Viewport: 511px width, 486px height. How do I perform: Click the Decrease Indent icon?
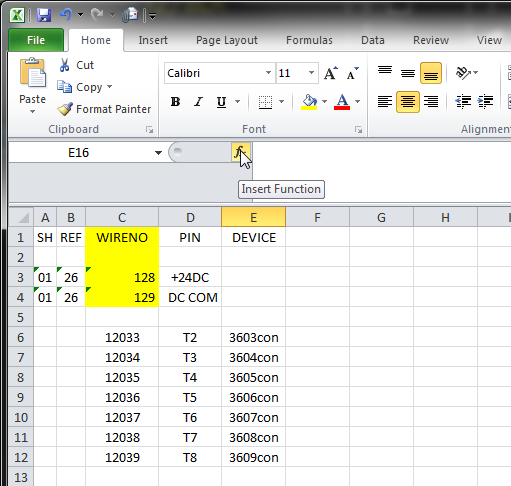coord(463,101)
